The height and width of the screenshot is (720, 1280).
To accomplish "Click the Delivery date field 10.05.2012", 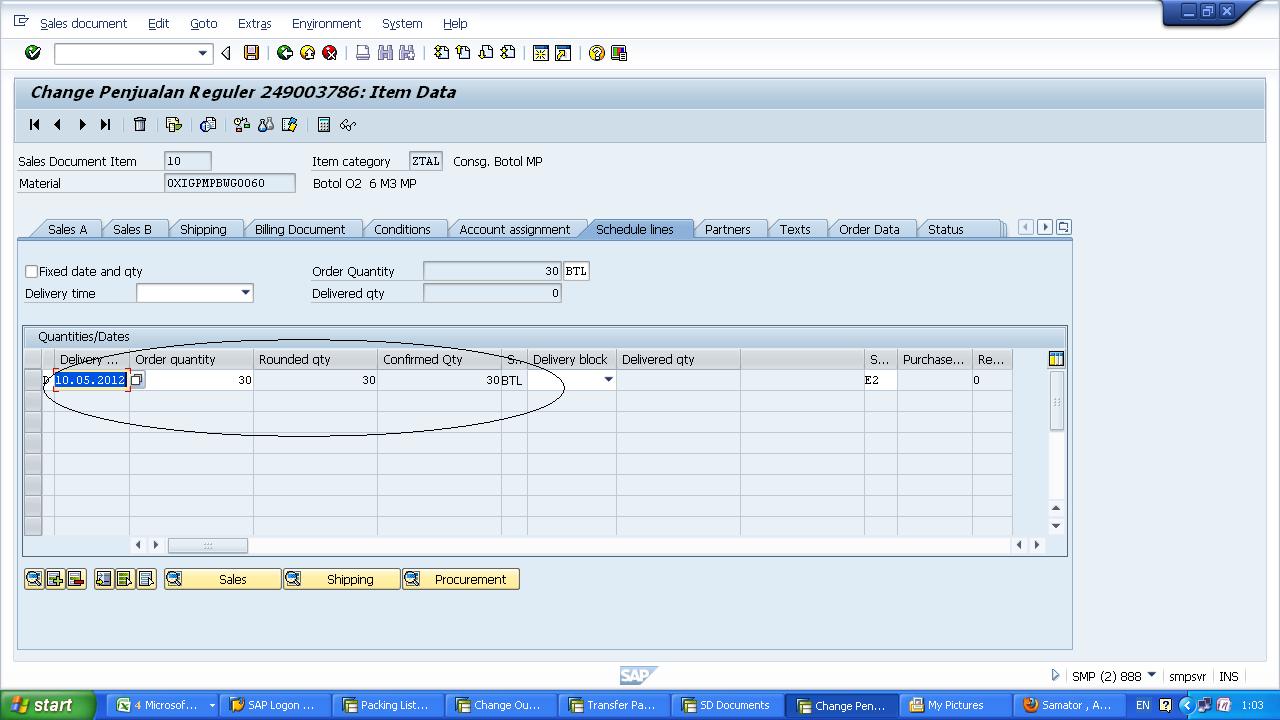I will point(91,380).
